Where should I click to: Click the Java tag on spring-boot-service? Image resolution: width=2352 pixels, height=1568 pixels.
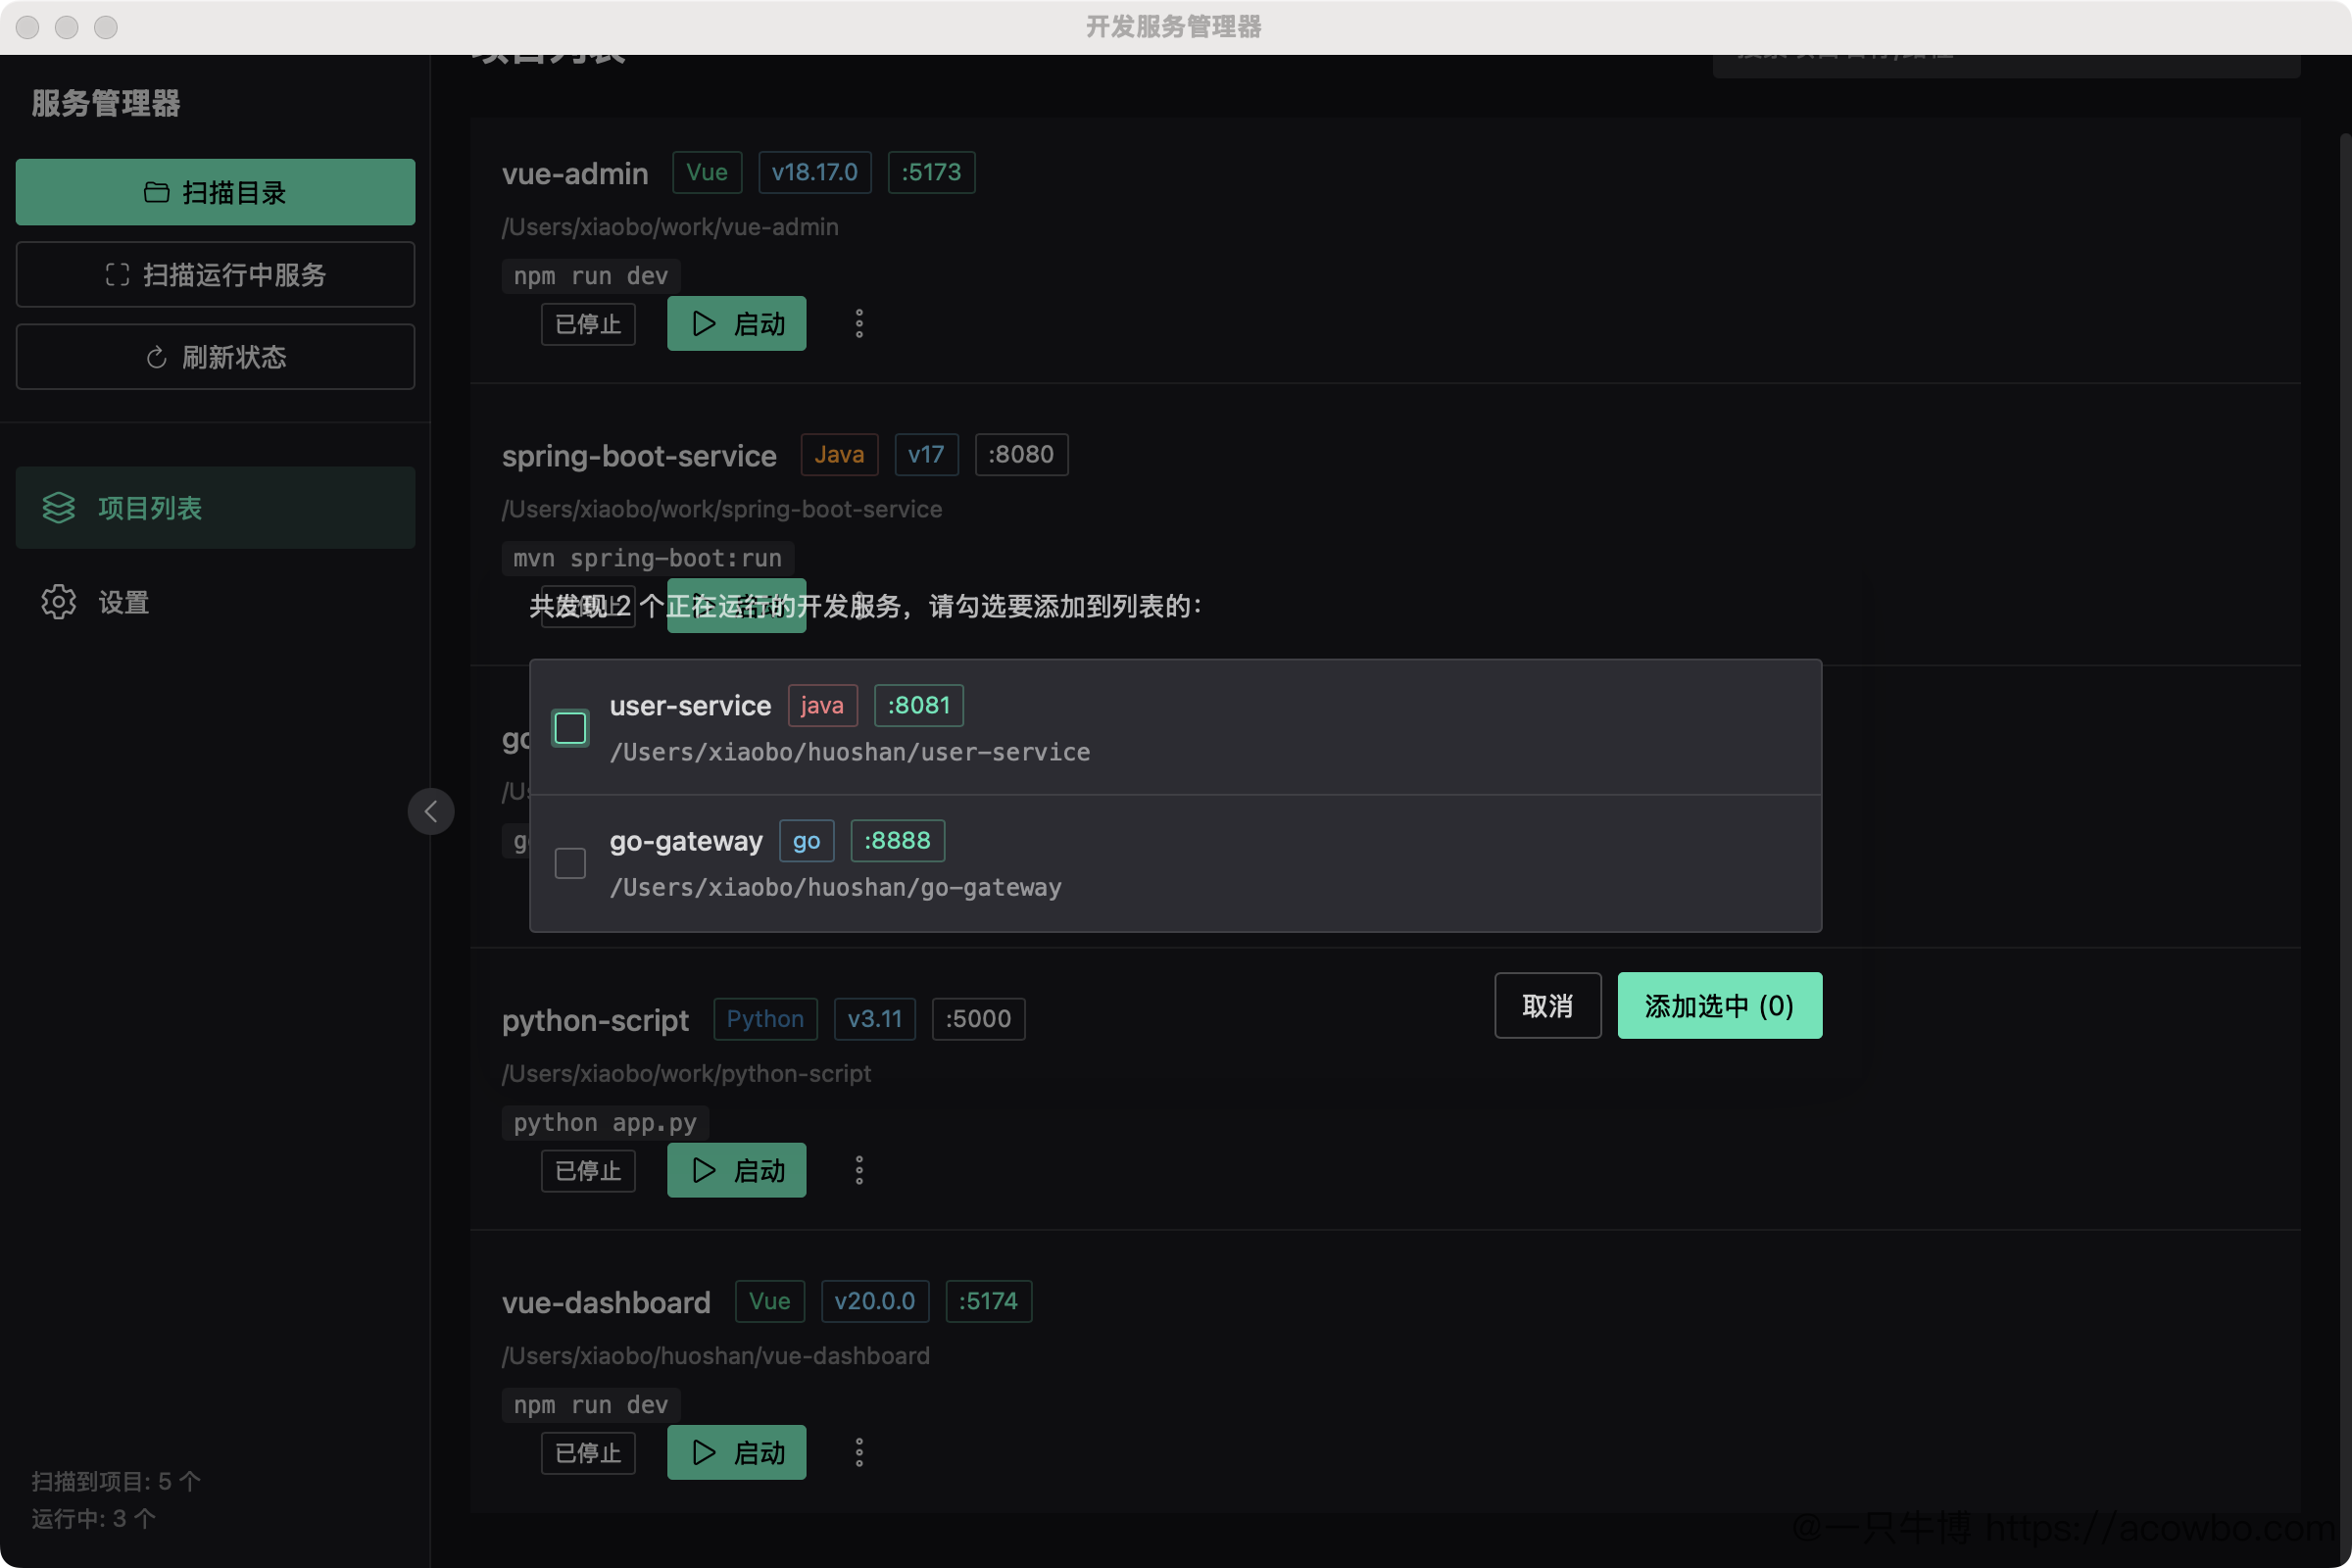(839, 454)
